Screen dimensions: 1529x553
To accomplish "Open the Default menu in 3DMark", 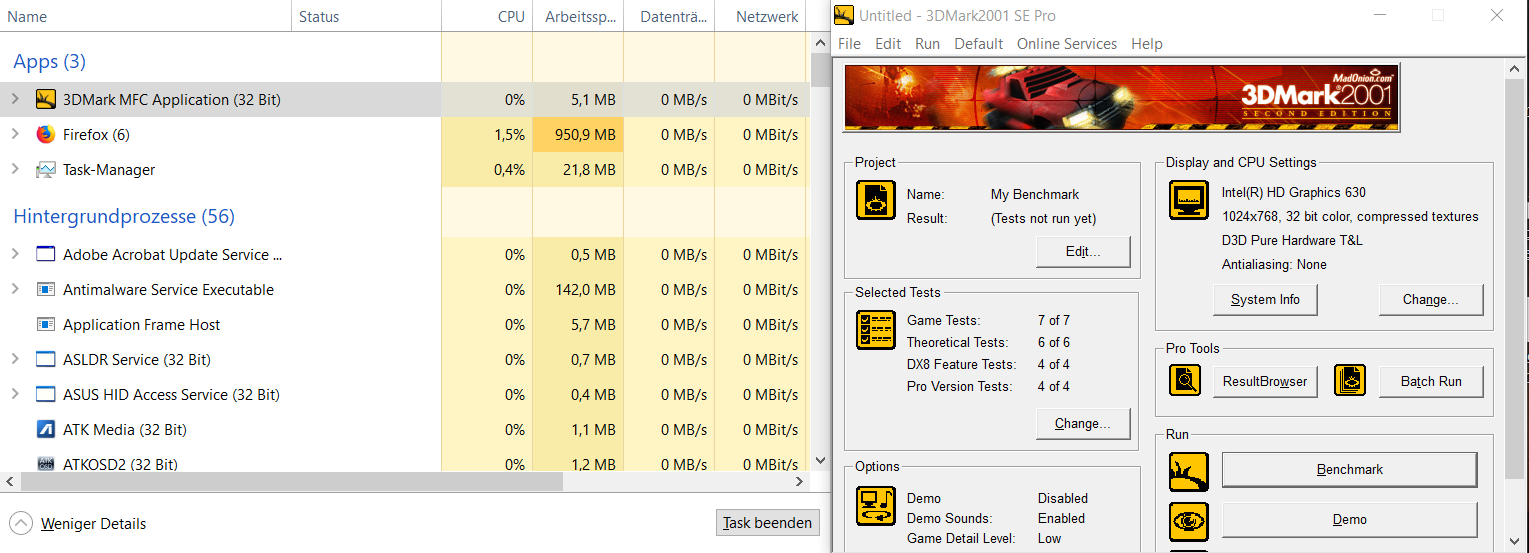I will pyautogui.click(x=979, y=44).
